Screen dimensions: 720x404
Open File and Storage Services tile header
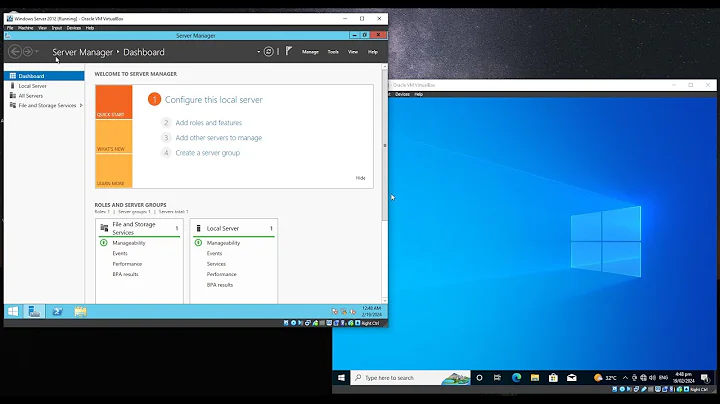coord(140,228)
